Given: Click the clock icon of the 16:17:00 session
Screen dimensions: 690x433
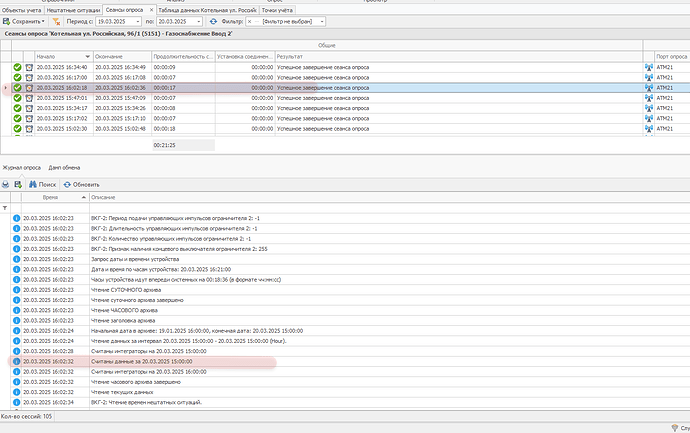Looking at the screenshot, I should click(x=29, y=77).
